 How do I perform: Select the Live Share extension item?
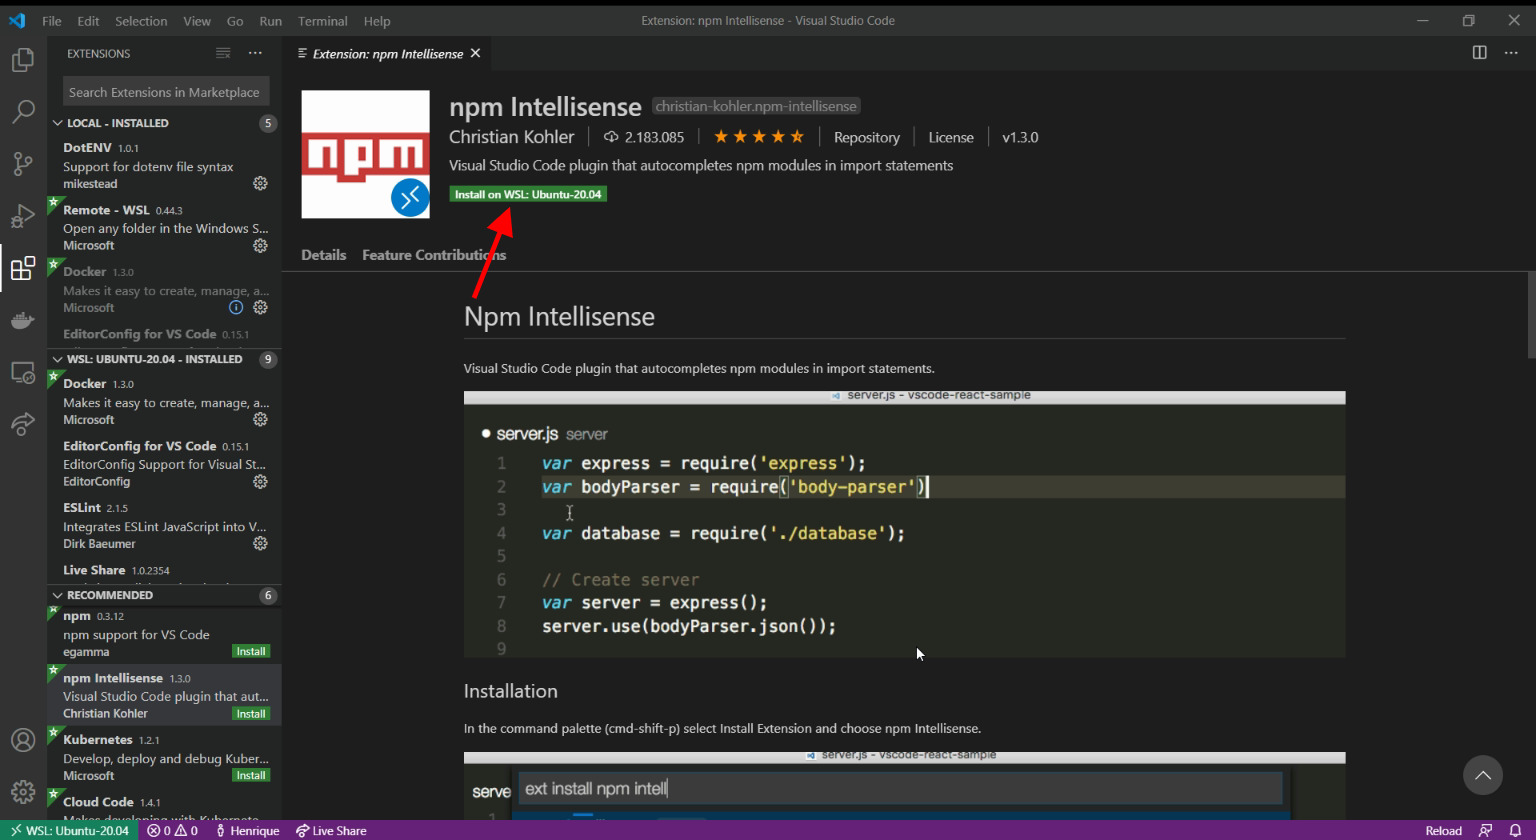pos(164,571)
